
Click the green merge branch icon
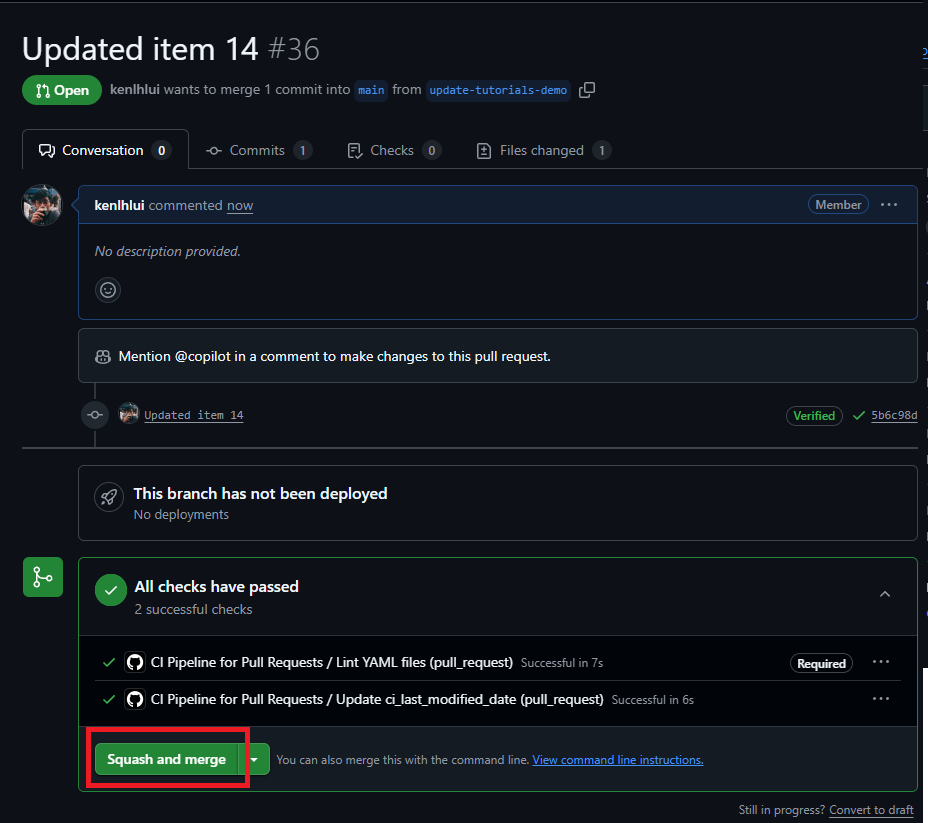[43, 577]
